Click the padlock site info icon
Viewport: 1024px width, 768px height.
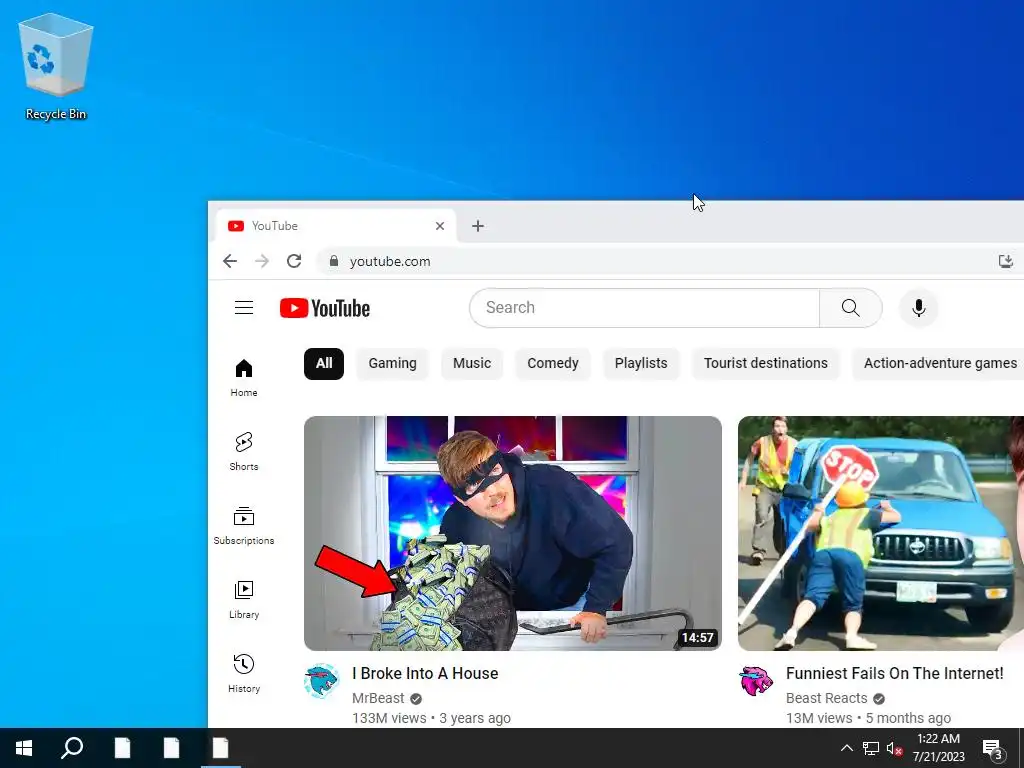pyautogui.click(x=334, y=261)
